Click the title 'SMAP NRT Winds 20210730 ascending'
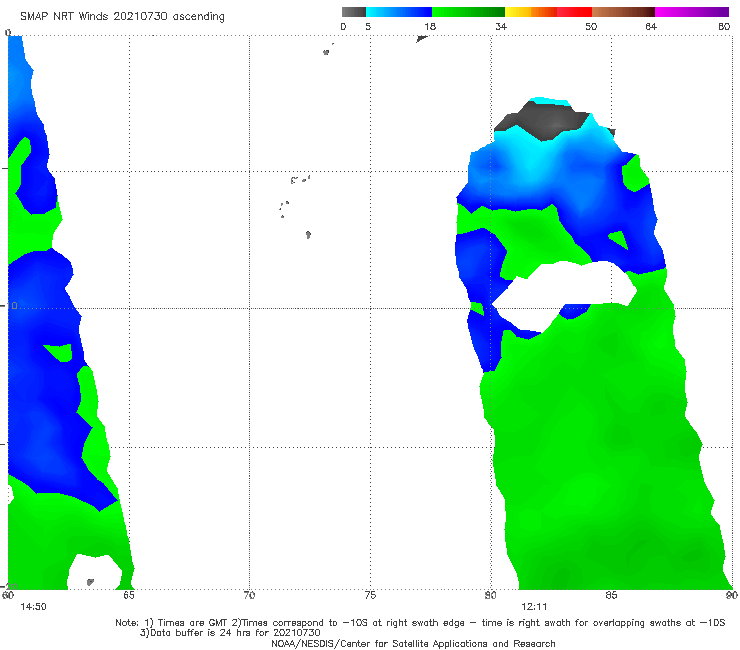The width and height of the screenshot is (740, 650). [x=122, y=16]
